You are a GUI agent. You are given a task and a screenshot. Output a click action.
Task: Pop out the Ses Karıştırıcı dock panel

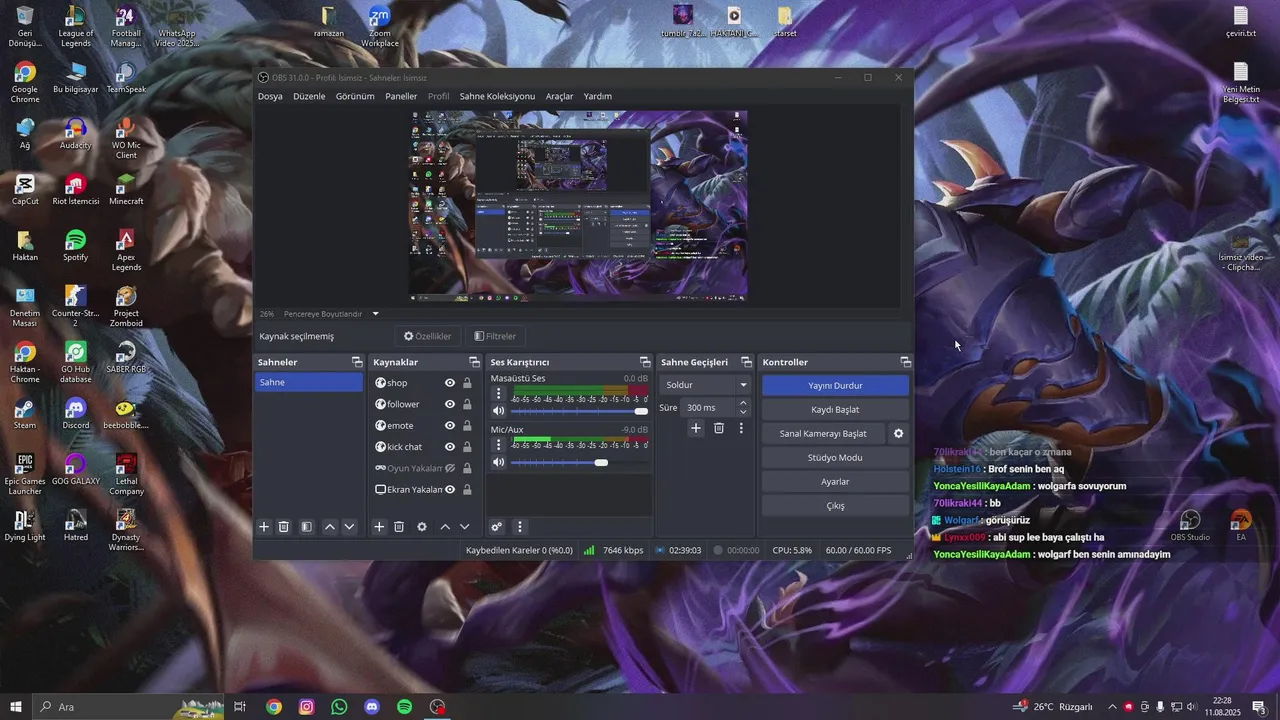[x=645, y=362]
